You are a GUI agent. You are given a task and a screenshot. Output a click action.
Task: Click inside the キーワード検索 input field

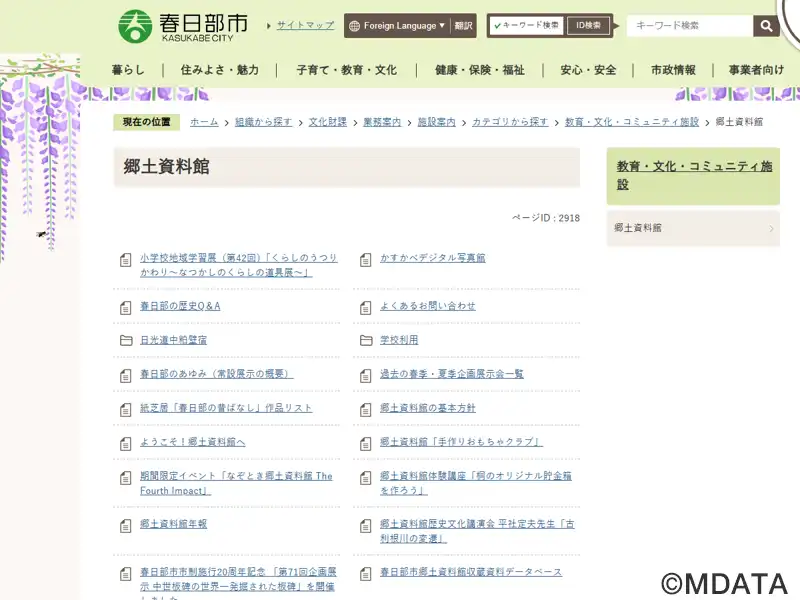click(x=690, y=26)
